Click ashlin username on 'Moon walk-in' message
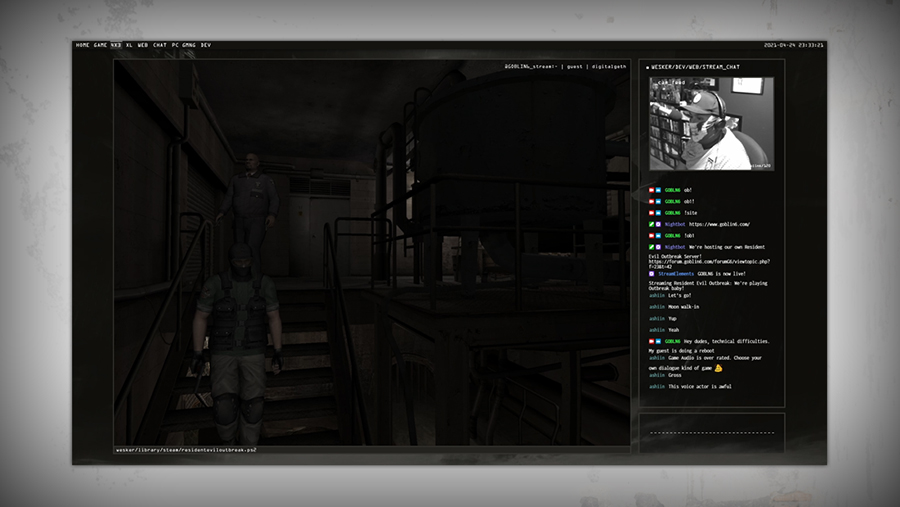This screenshot has width=900, height=507. click(657, 307)
